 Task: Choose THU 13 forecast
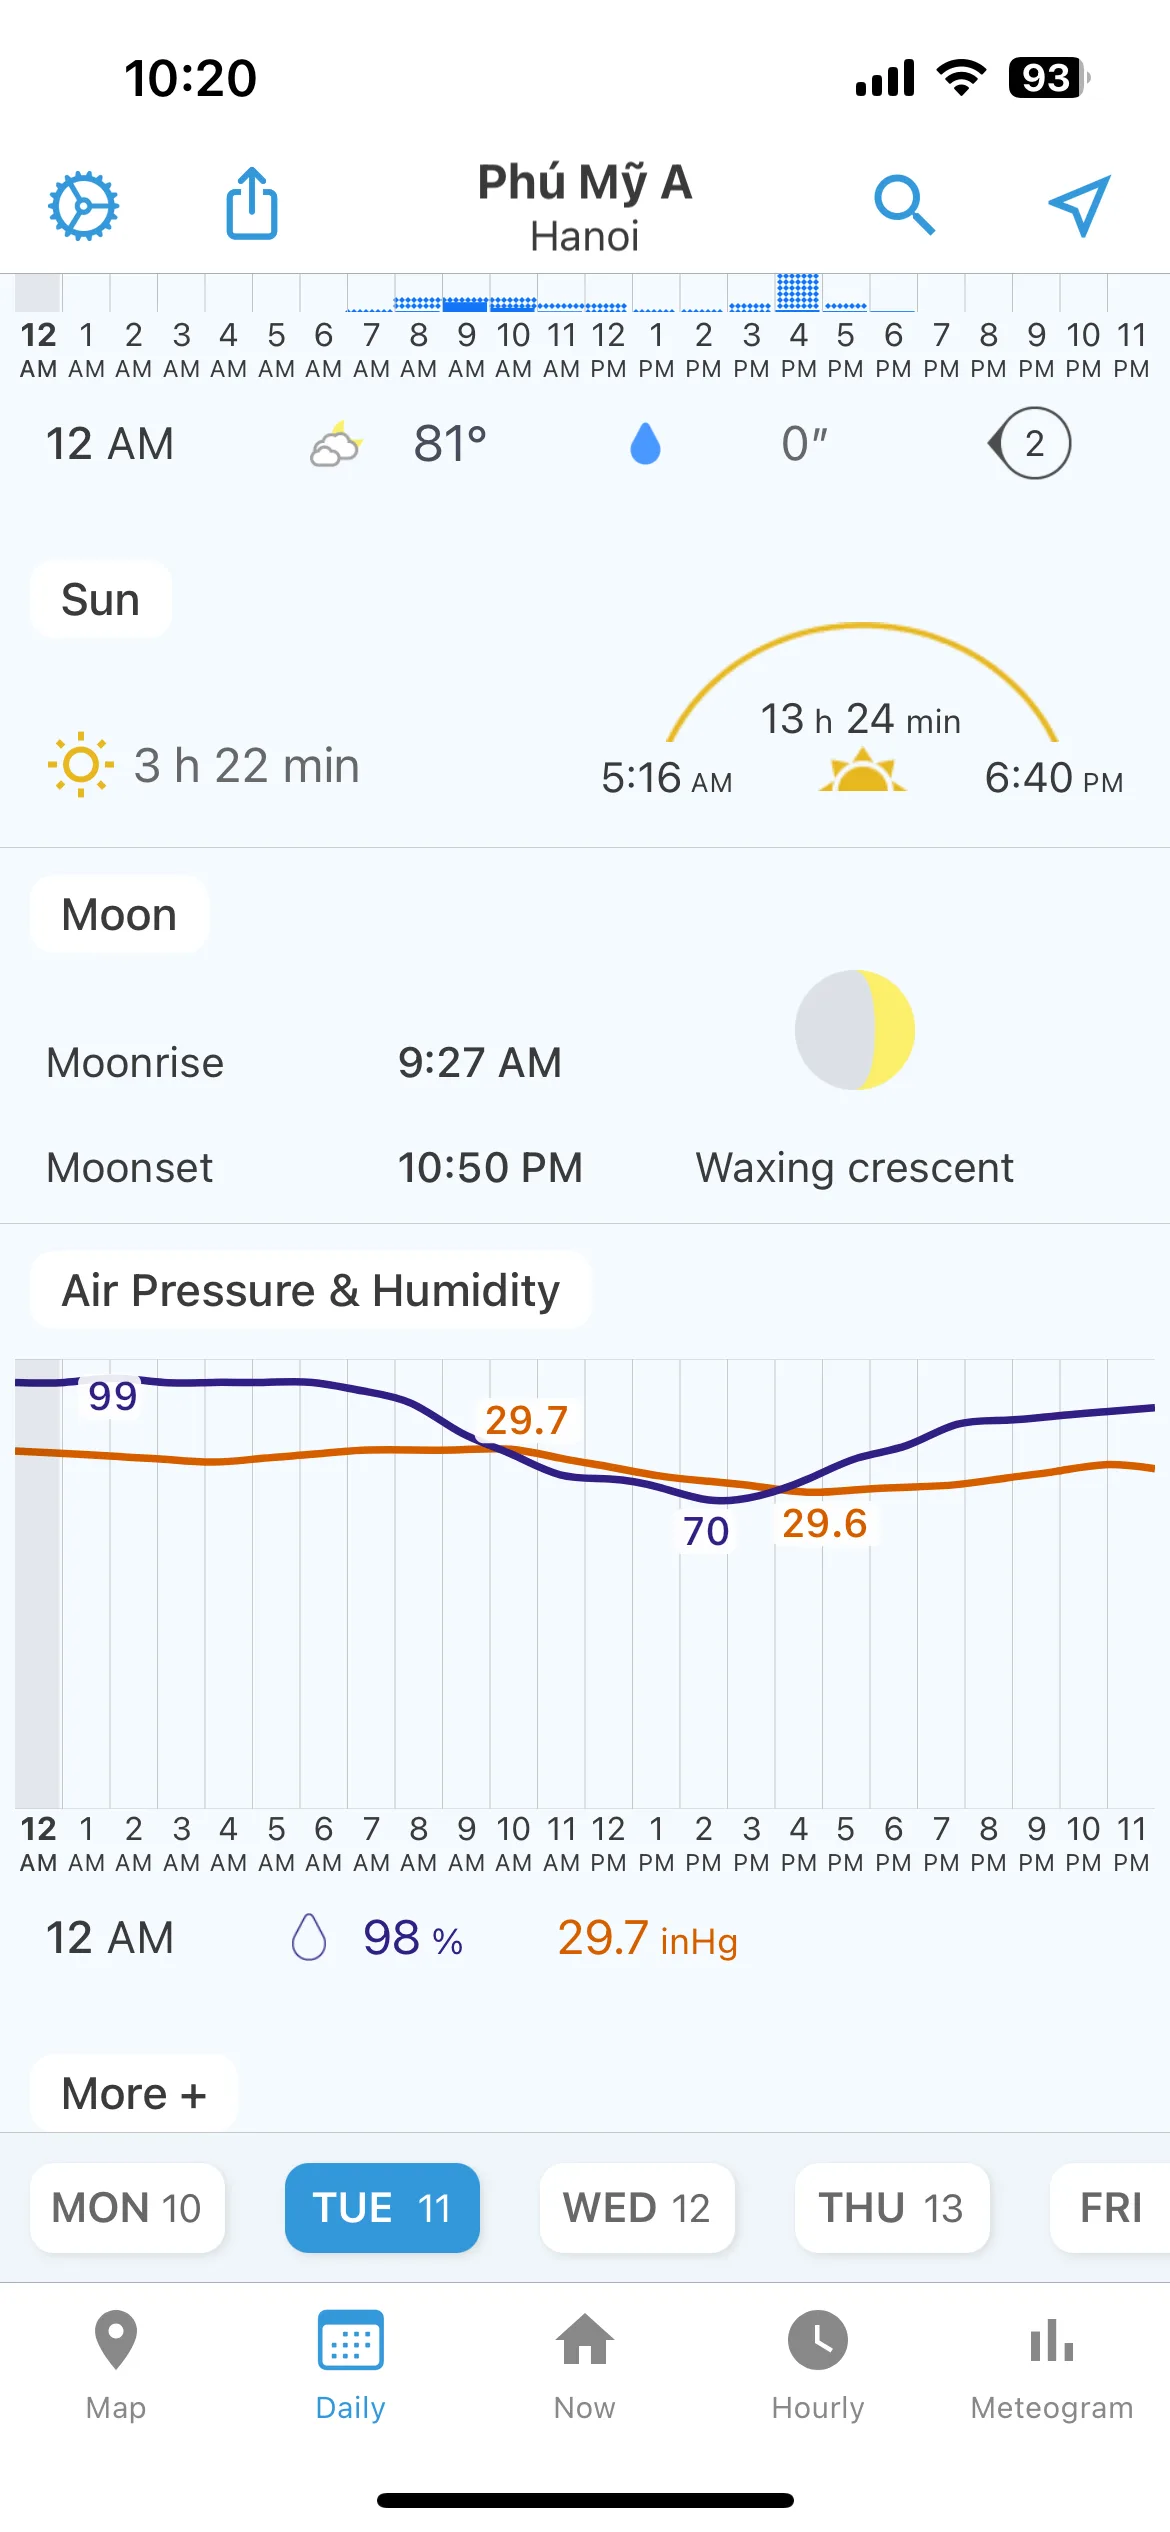(892, 2207)
